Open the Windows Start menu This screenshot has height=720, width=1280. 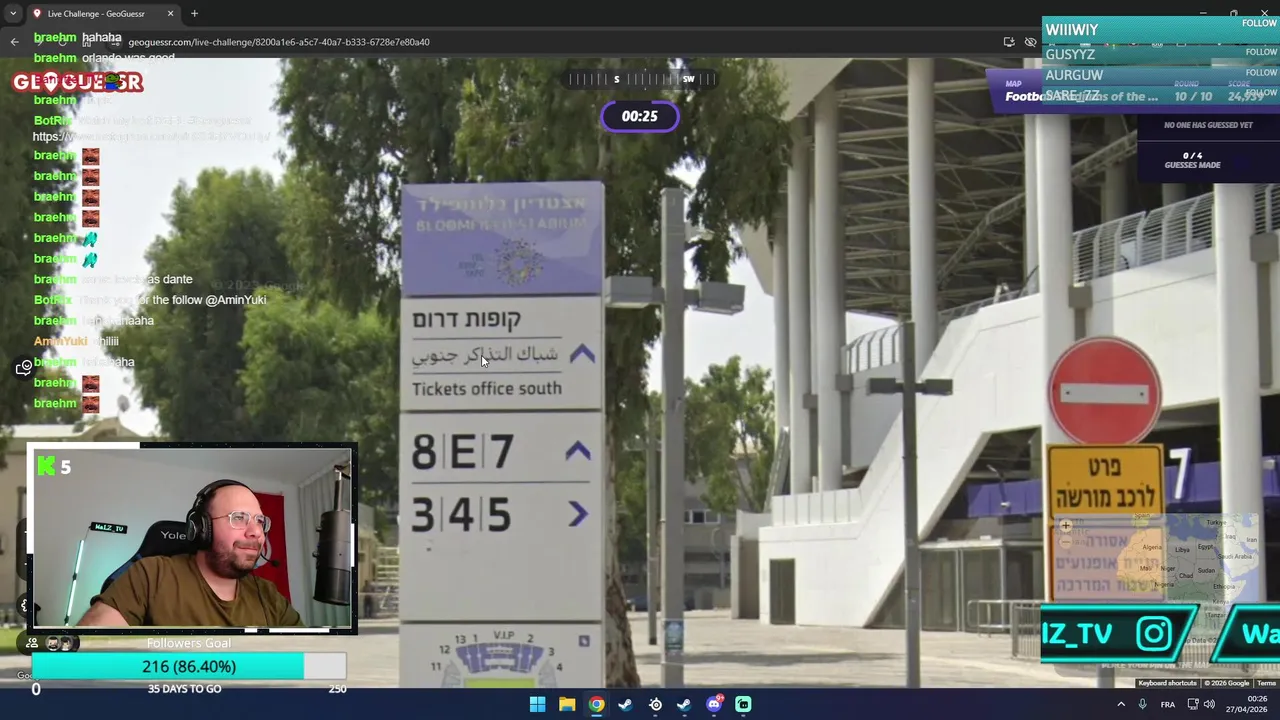tap(537, 704)
